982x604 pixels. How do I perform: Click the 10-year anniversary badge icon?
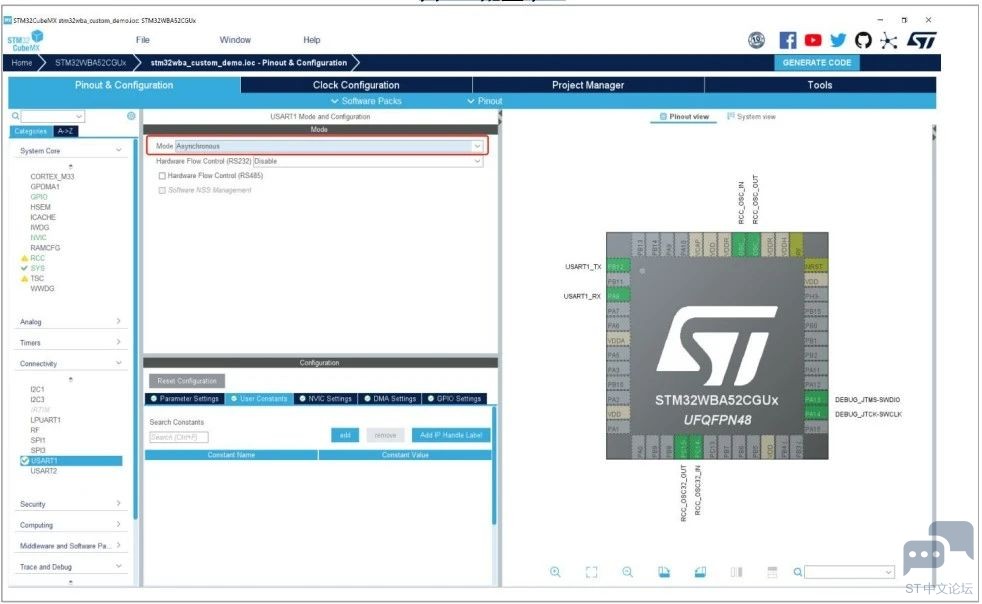tap(757, 41)
